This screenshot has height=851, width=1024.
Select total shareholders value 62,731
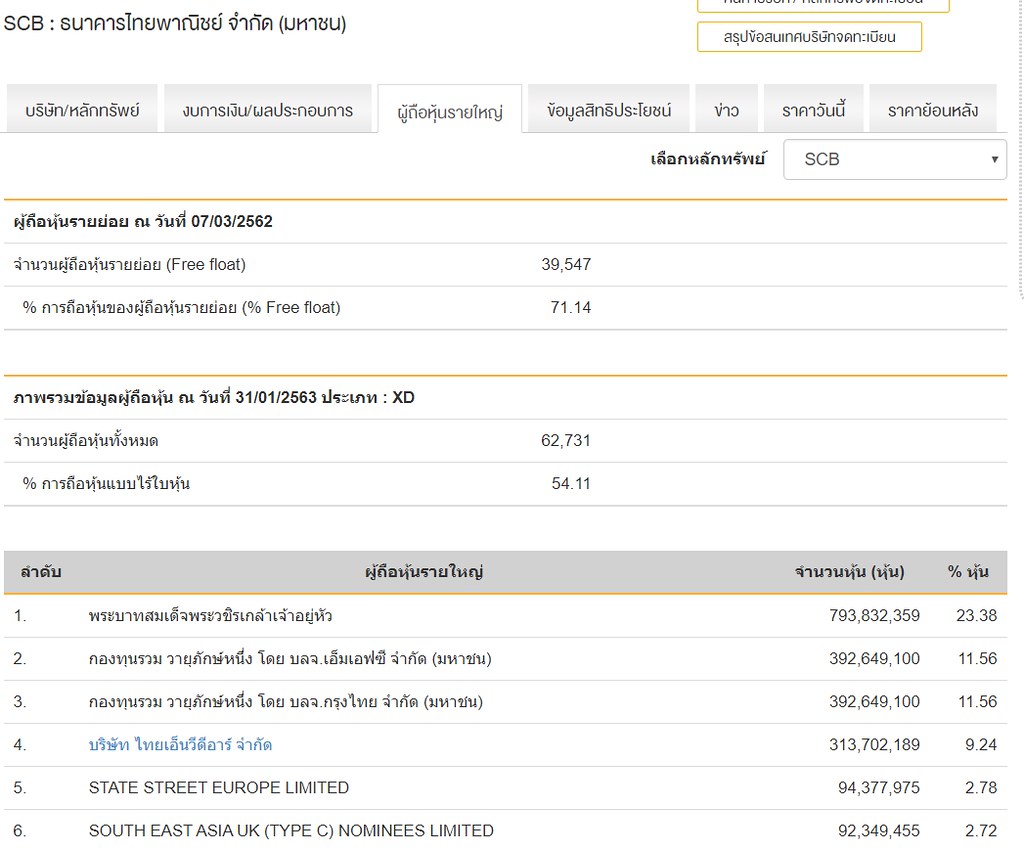click(x=566, y=441)
